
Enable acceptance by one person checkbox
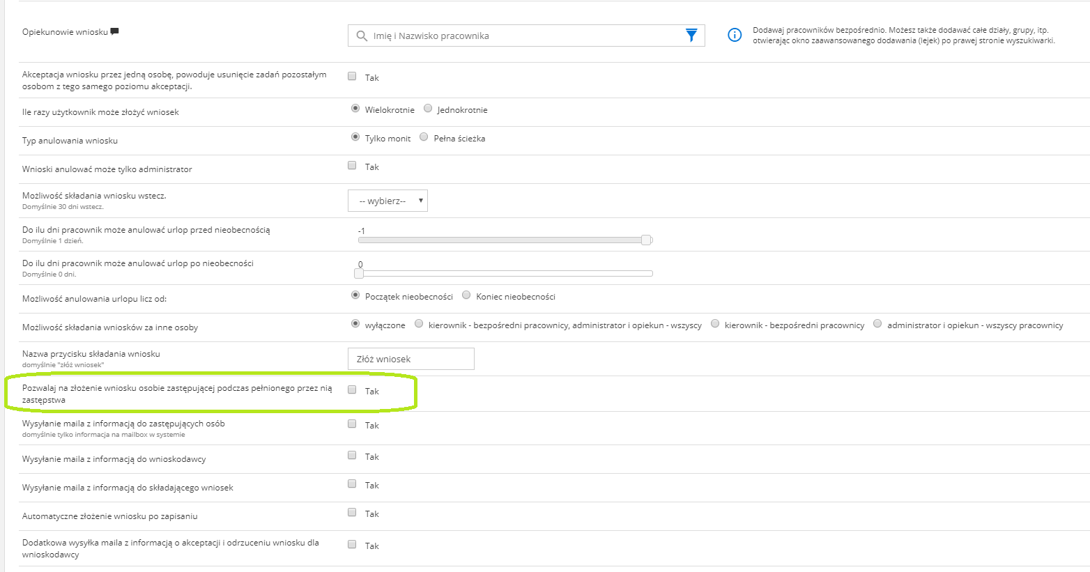[x=352, y=76]
